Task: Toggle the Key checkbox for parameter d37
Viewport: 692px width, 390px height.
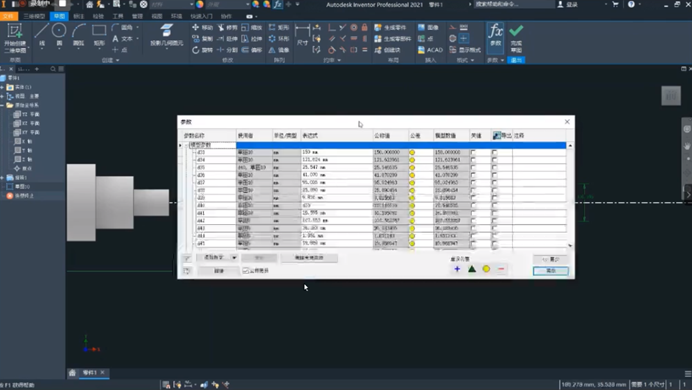Action: tap(473, 183)
